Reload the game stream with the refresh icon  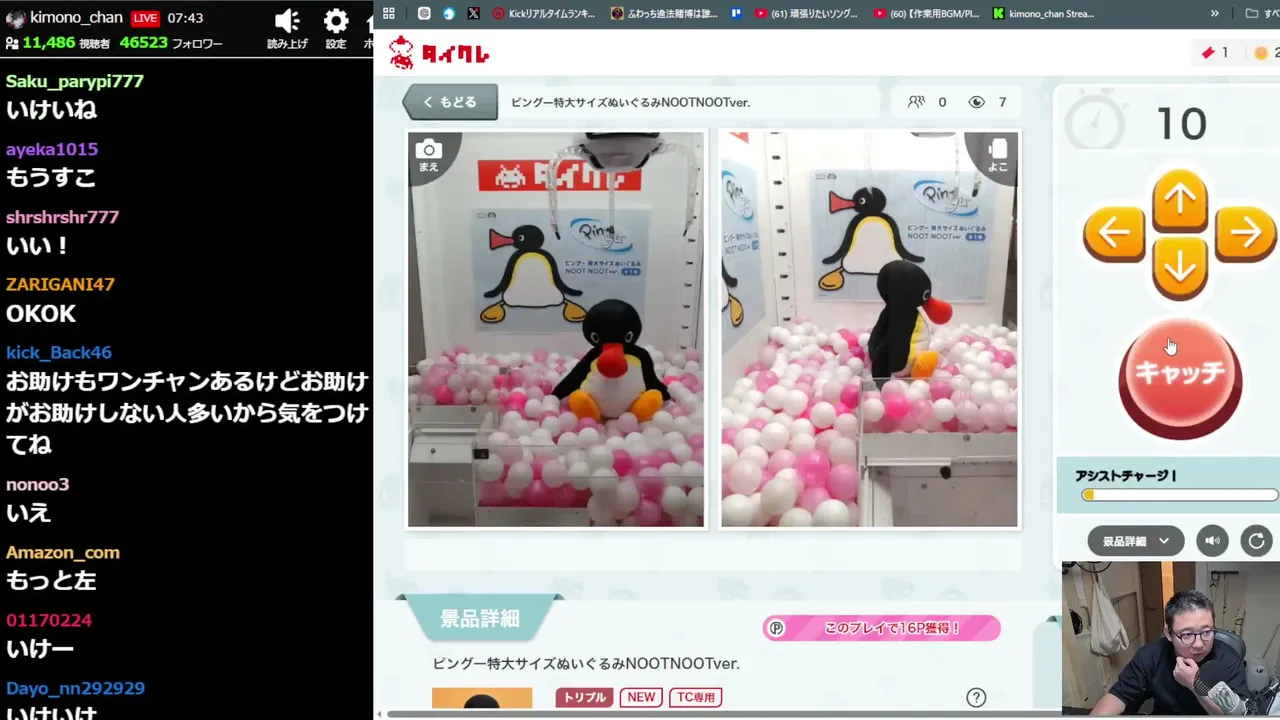[1256, 541]
